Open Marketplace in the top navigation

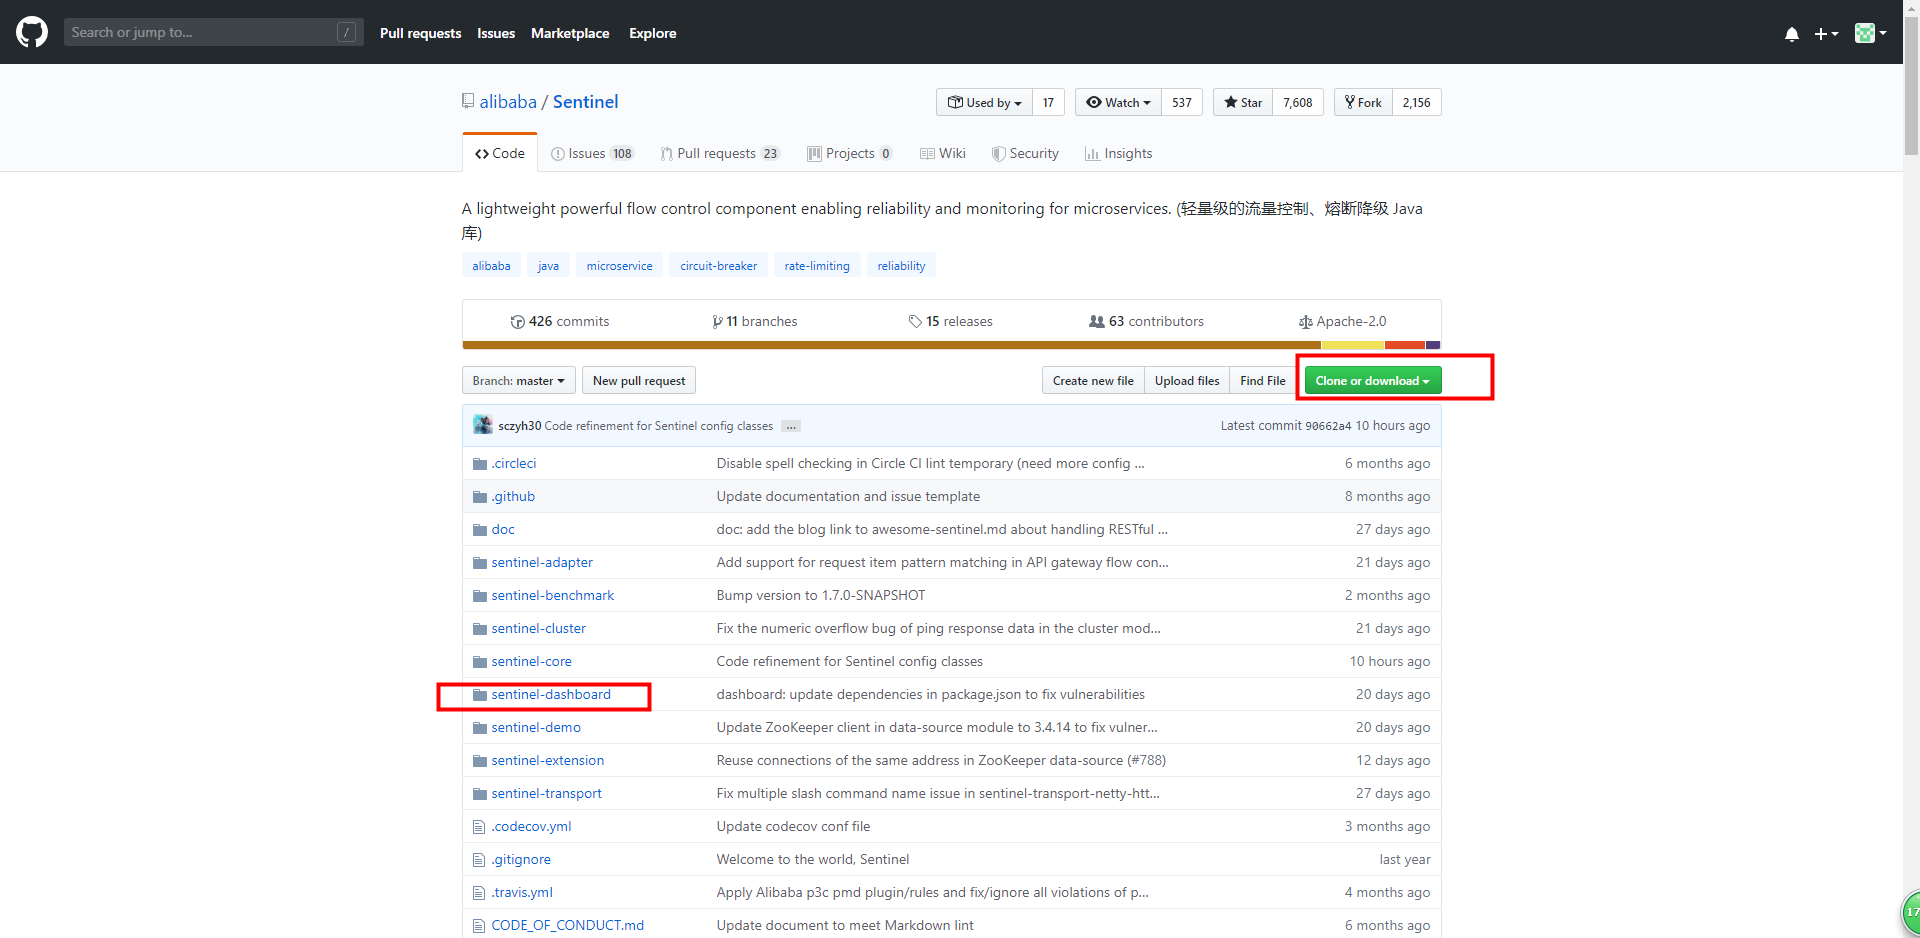[x=570, y=33]
